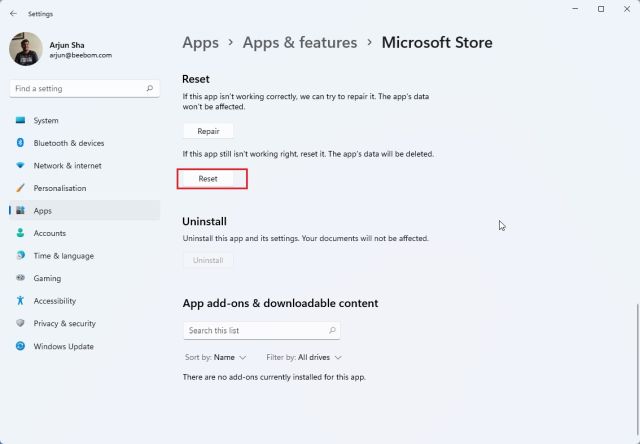
Task: Open Accessibility settings
Action: point(84,301)
